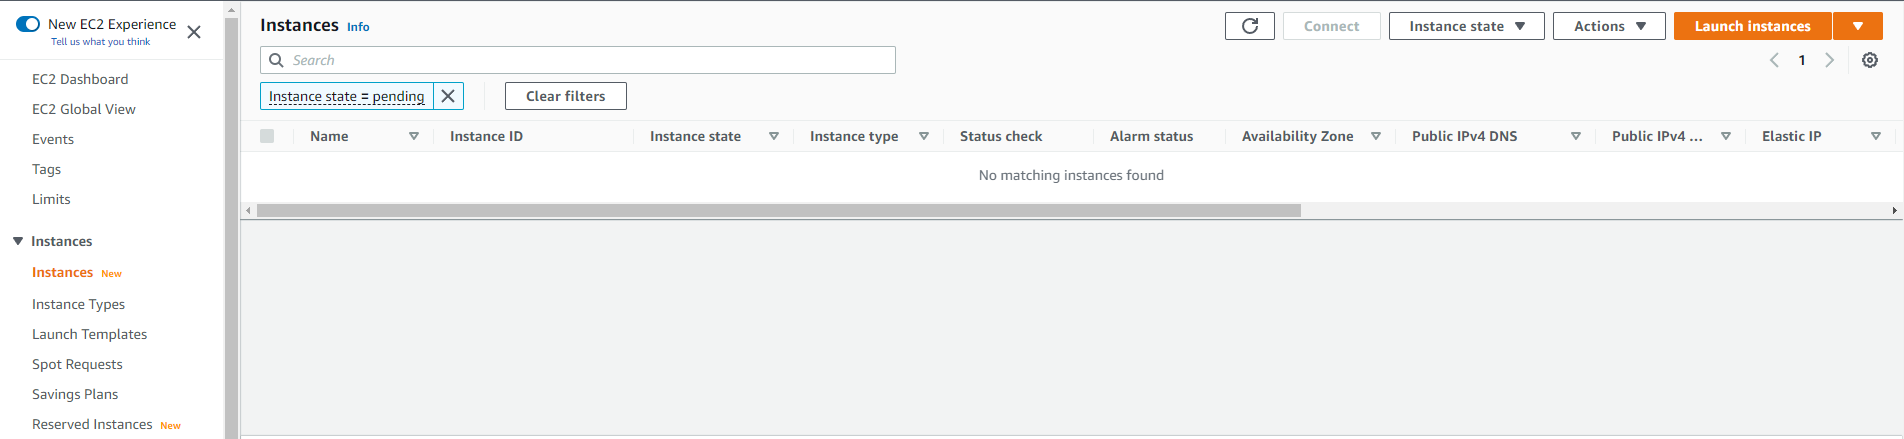Viewport: 1904px width, 439px height.
Task: Click the Status check column header
Action: [1001, 136]
